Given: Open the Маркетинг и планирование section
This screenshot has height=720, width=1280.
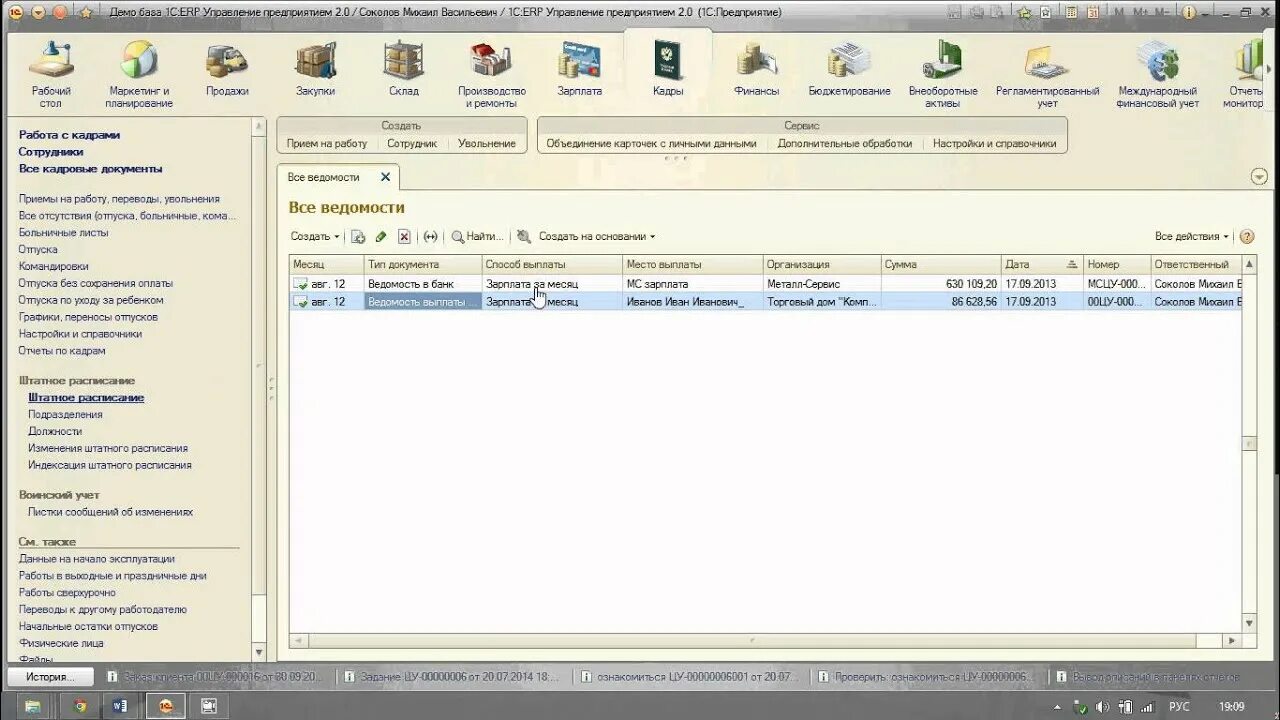Looking at the screenshot, I should point(139,75).
